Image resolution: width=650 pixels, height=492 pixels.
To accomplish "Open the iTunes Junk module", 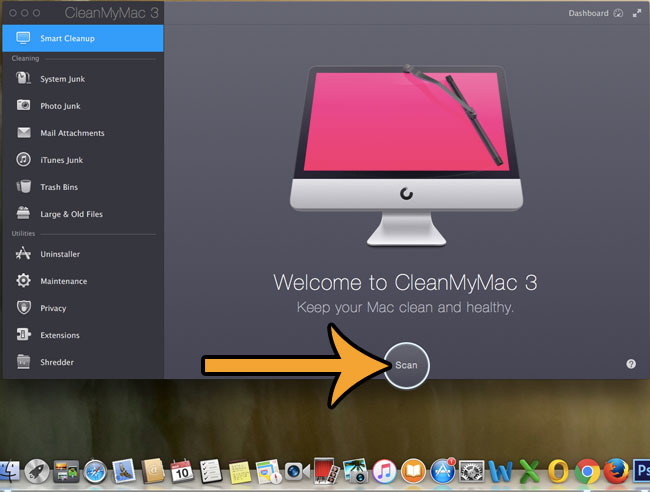I will click(x=83, y=160).
